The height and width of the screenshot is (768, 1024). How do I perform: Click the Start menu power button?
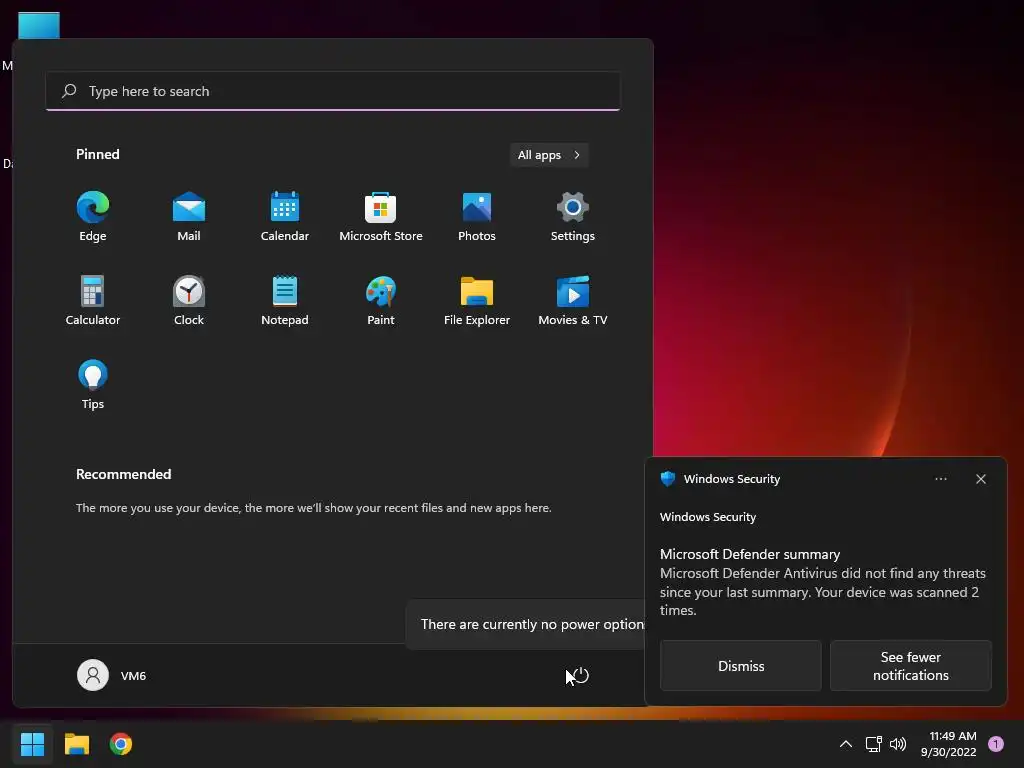[580, 675]
